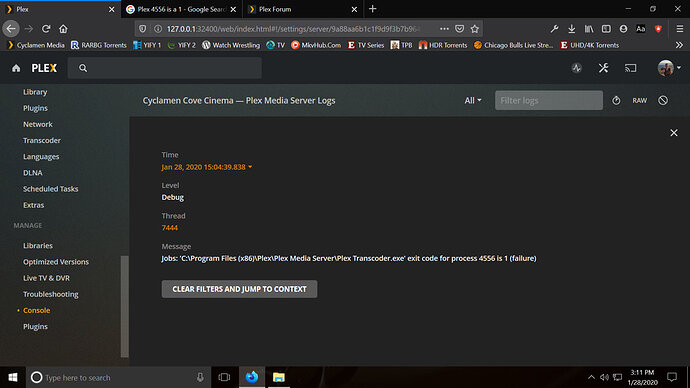Screen dimensions: 690x388
Task: Reload the current page
Action: 46,29
